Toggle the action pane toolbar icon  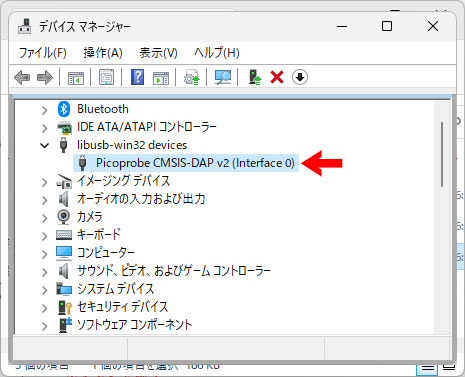tap(161, 78)
